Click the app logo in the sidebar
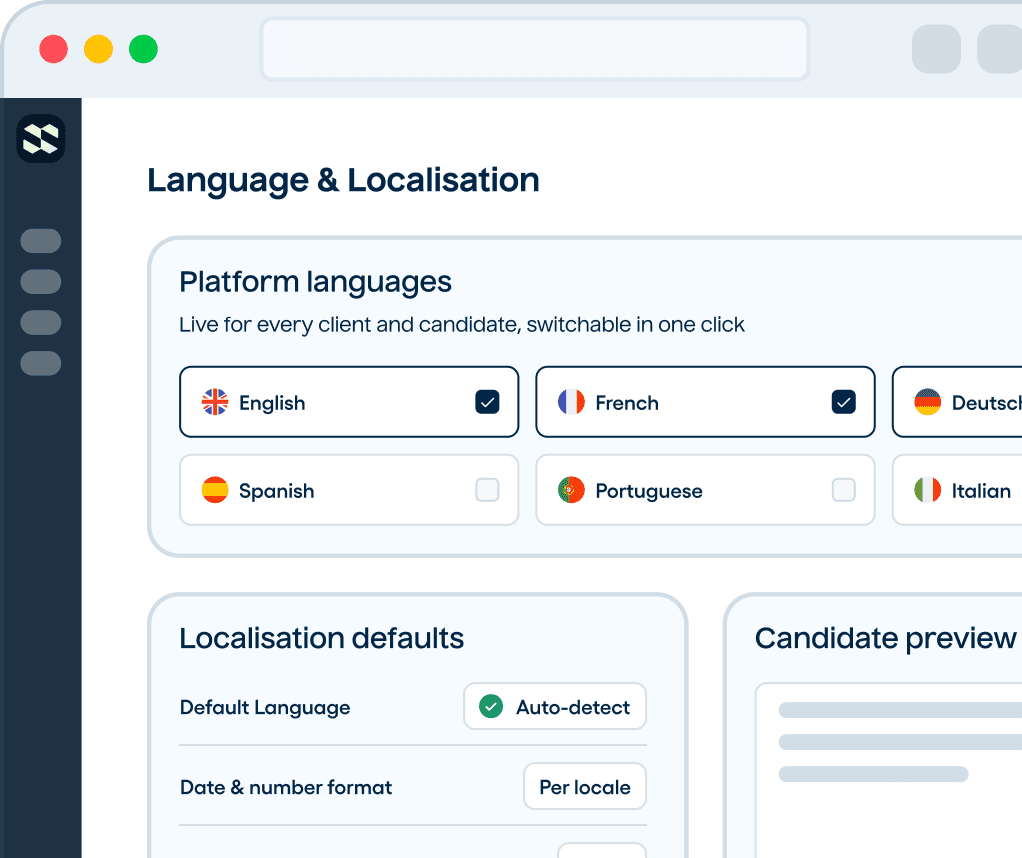Image resolution: width=1022 pixels, height=858 pixels. pos(40,138)
